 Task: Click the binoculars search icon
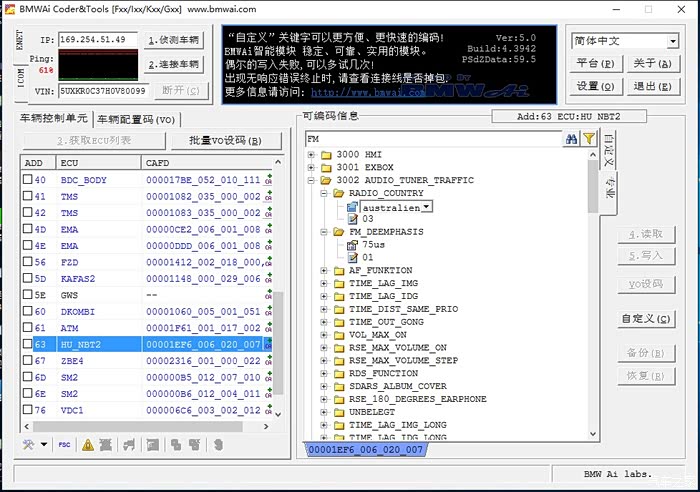(x=572, y=139)
